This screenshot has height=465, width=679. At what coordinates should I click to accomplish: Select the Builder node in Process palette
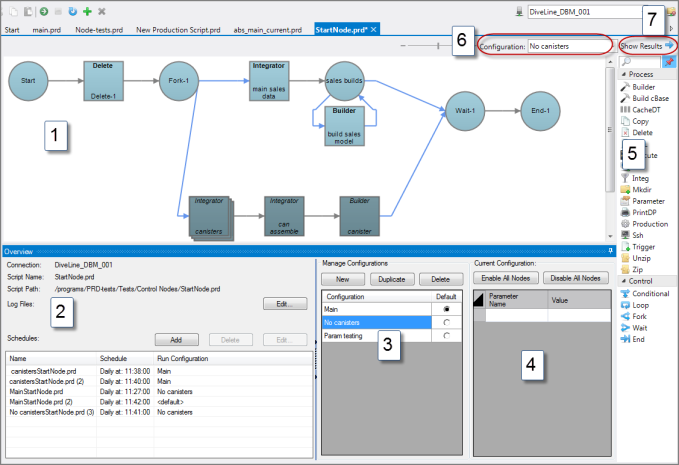coord(644,87)
